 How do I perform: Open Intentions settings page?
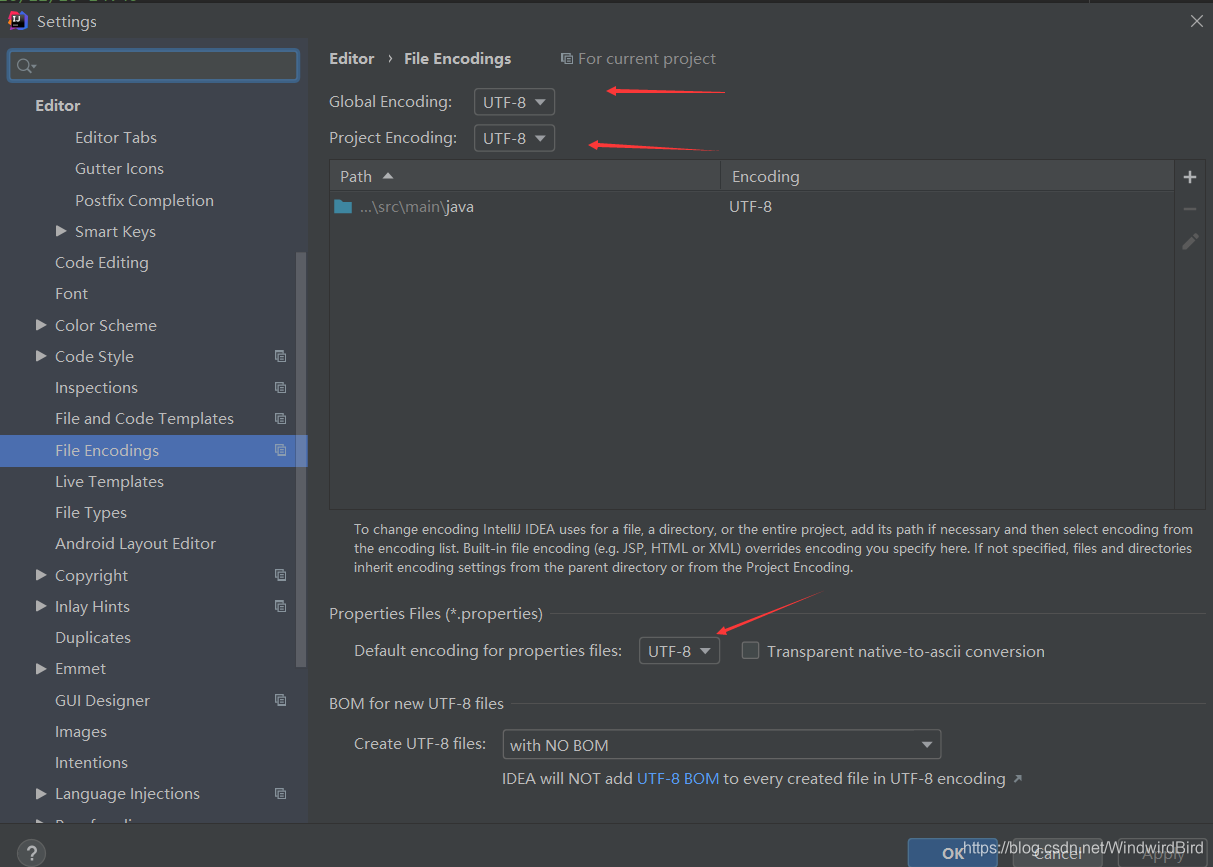91,762
